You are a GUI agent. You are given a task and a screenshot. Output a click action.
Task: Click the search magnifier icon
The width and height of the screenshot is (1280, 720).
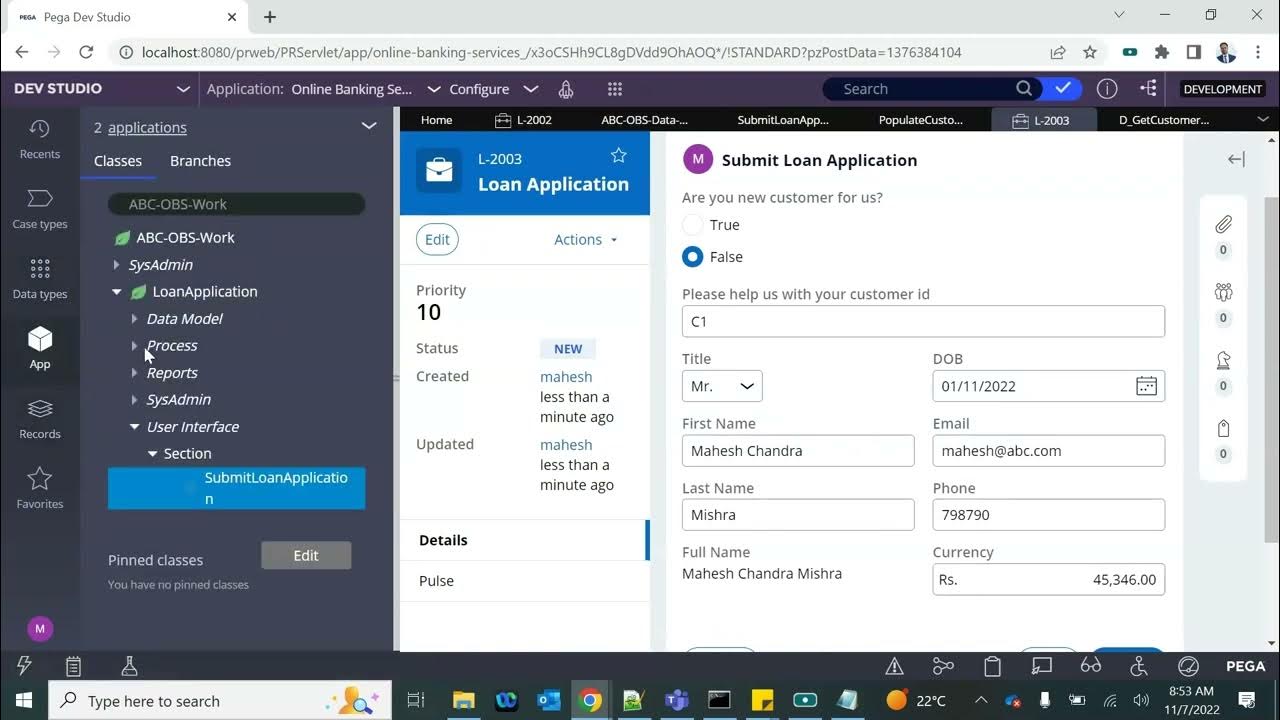[x=1024, y=89]
